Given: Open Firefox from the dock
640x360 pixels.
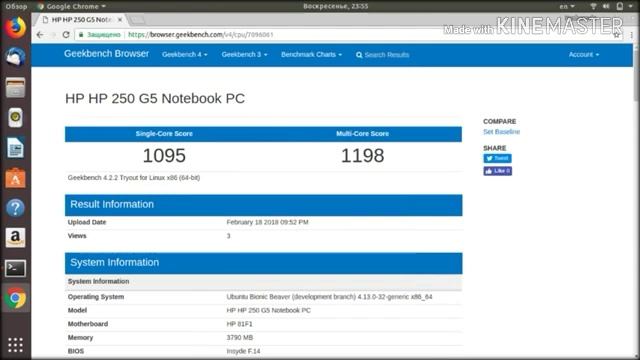Looking at the screenshot, I should pyautogui.click(x=16, y=27).
